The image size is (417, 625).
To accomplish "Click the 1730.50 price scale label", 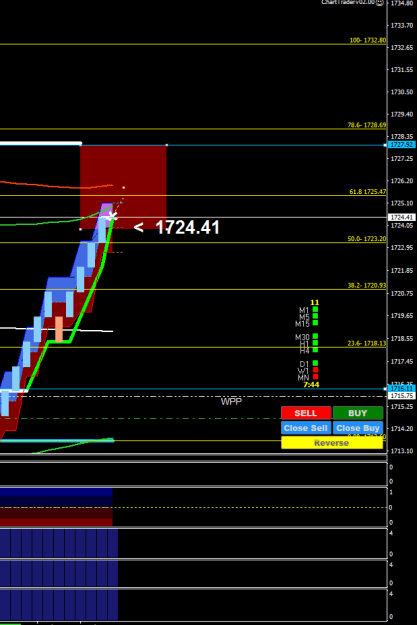I will [x=401, y=92].
